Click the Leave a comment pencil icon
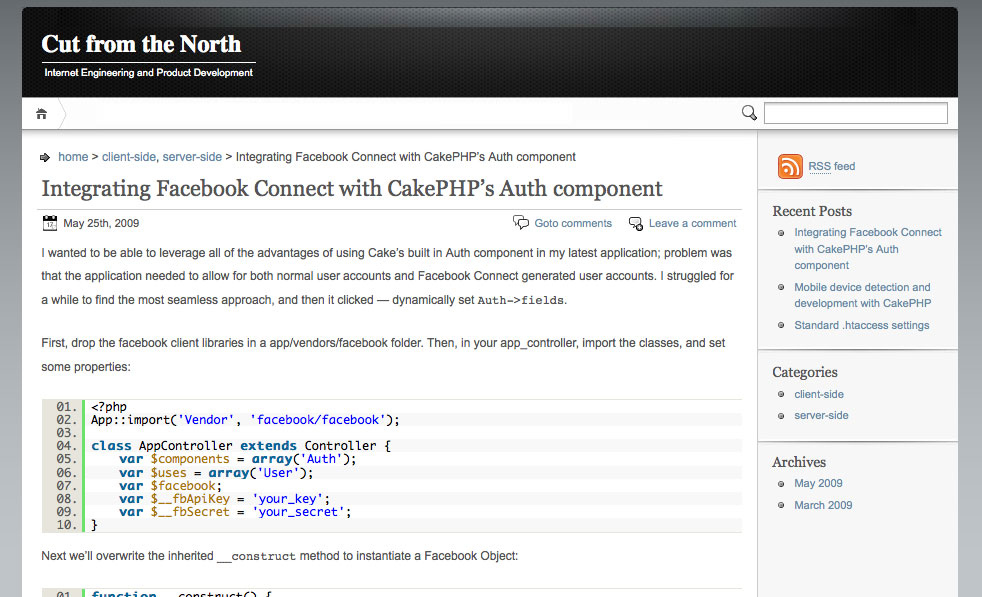982x597 pixels. click(x=635, y=223)
